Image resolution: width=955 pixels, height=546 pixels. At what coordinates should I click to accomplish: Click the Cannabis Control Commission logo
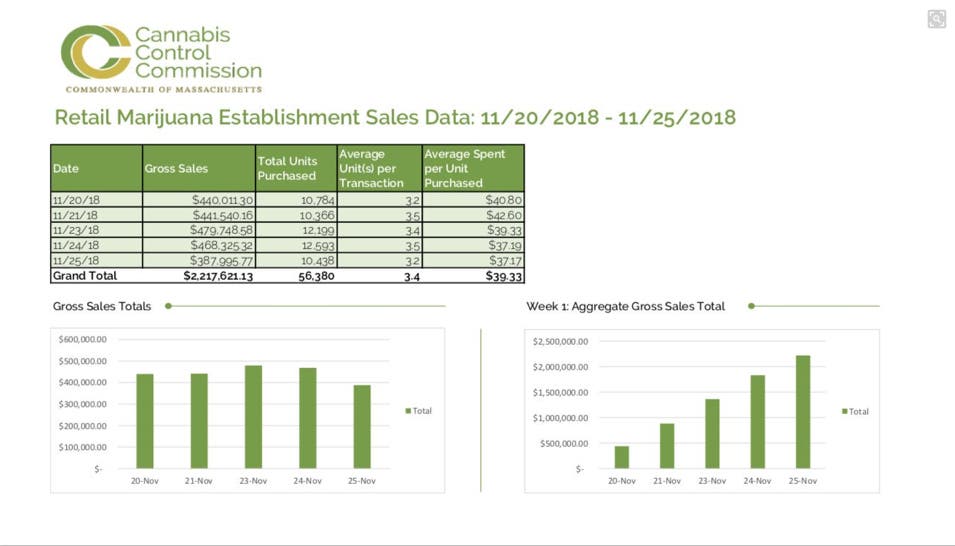[x=161, y=58]
